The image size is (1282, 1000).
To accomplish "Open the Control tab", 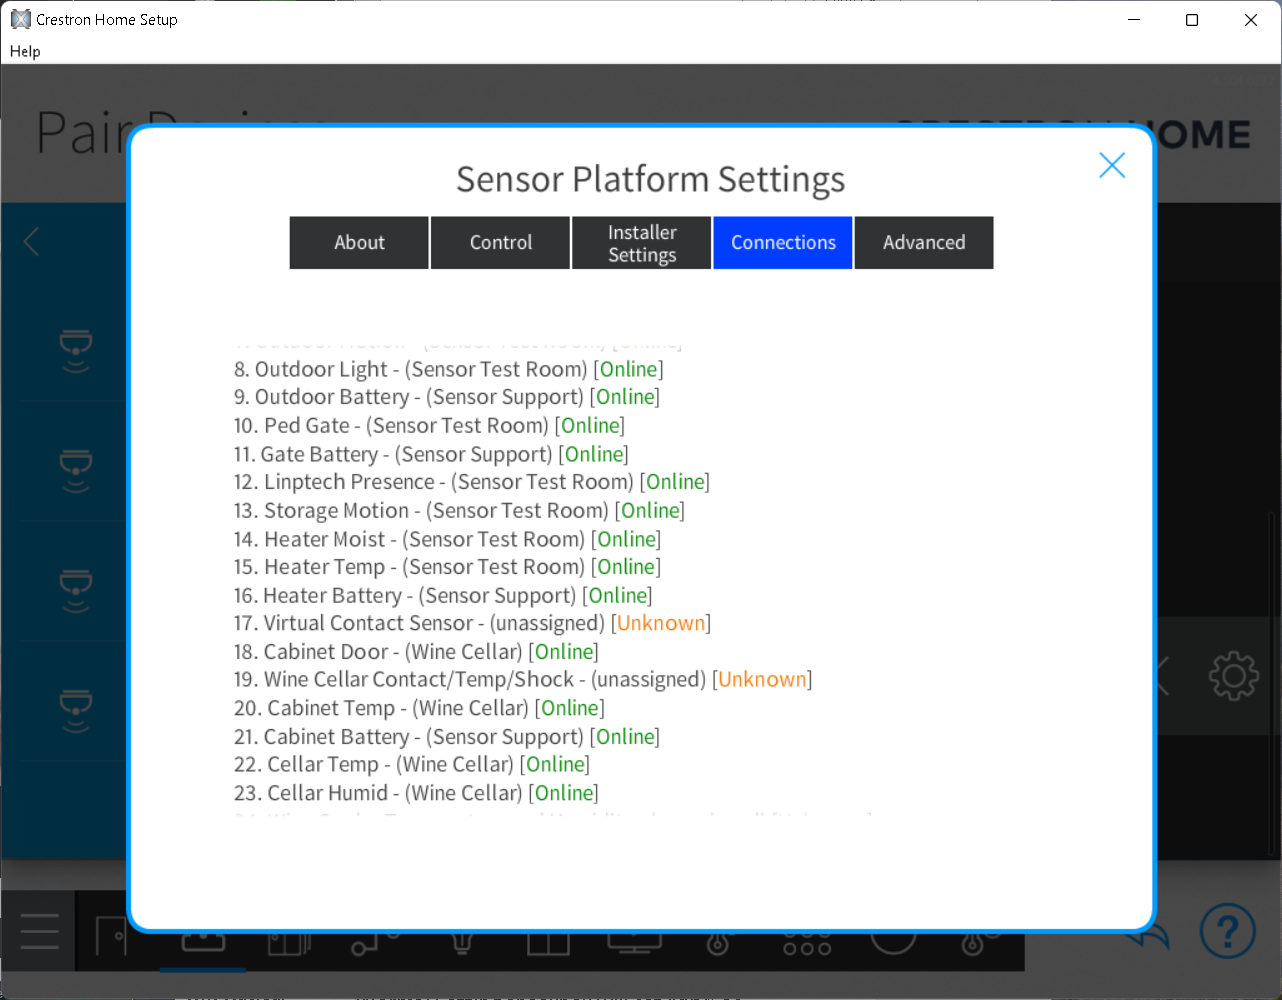I will coord(500,243).
